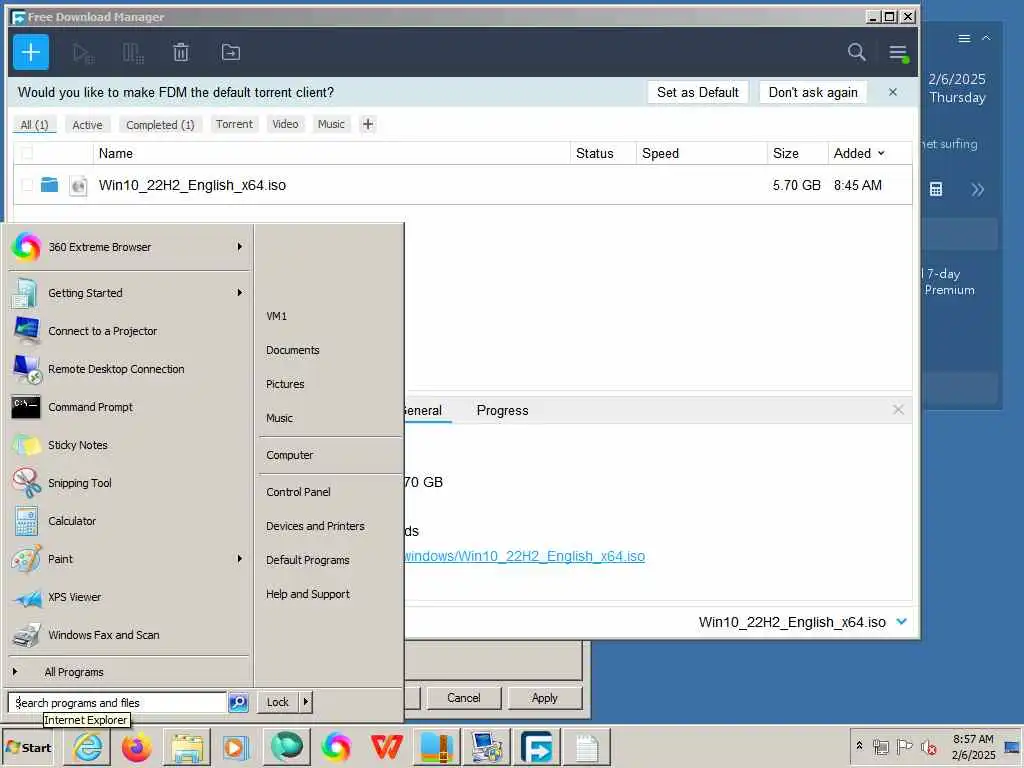Open WPS Office on the taskbar
Viewport: 1024px width, 768px height.
386,747
